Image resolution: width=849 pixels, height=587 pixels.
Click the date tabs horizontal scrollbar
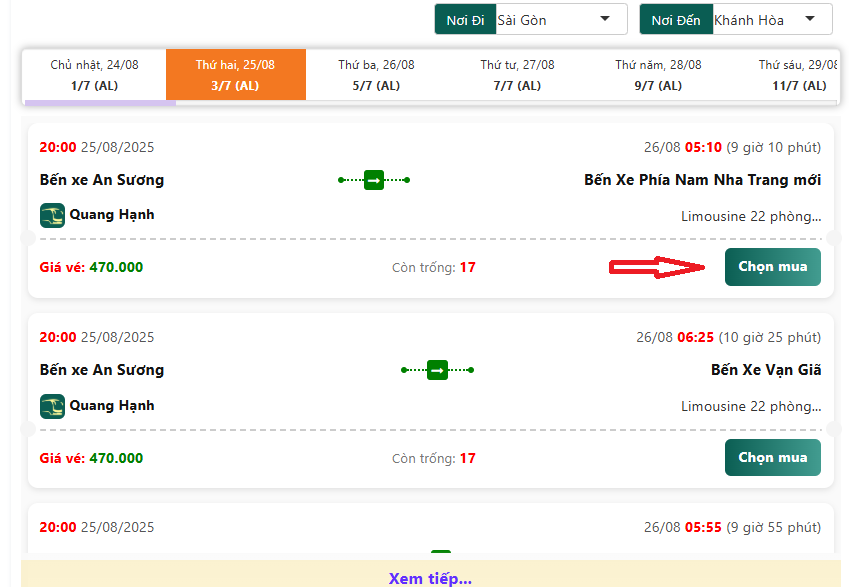pos(100,102)
